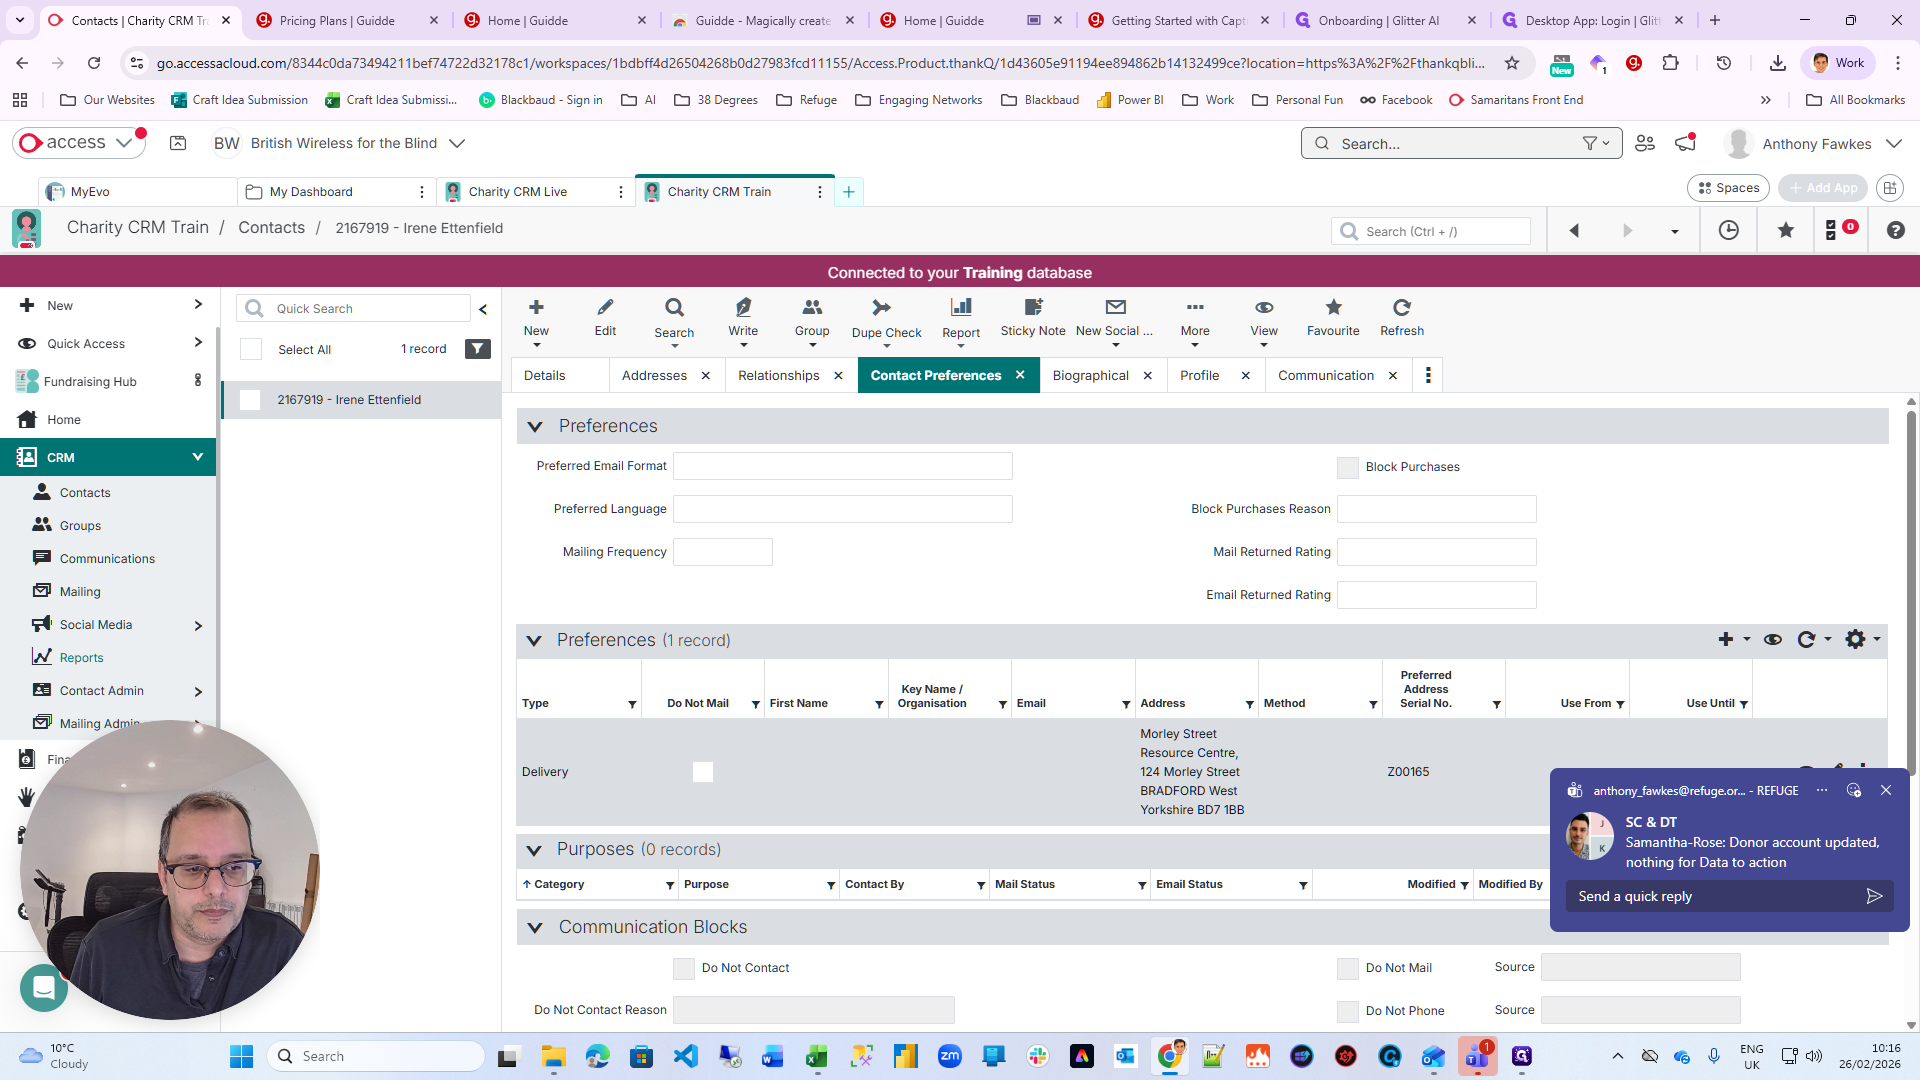Screen dimensions: 1920x1080
Task: Collapse the Communication Blocks section
Action: coord(535,928)
